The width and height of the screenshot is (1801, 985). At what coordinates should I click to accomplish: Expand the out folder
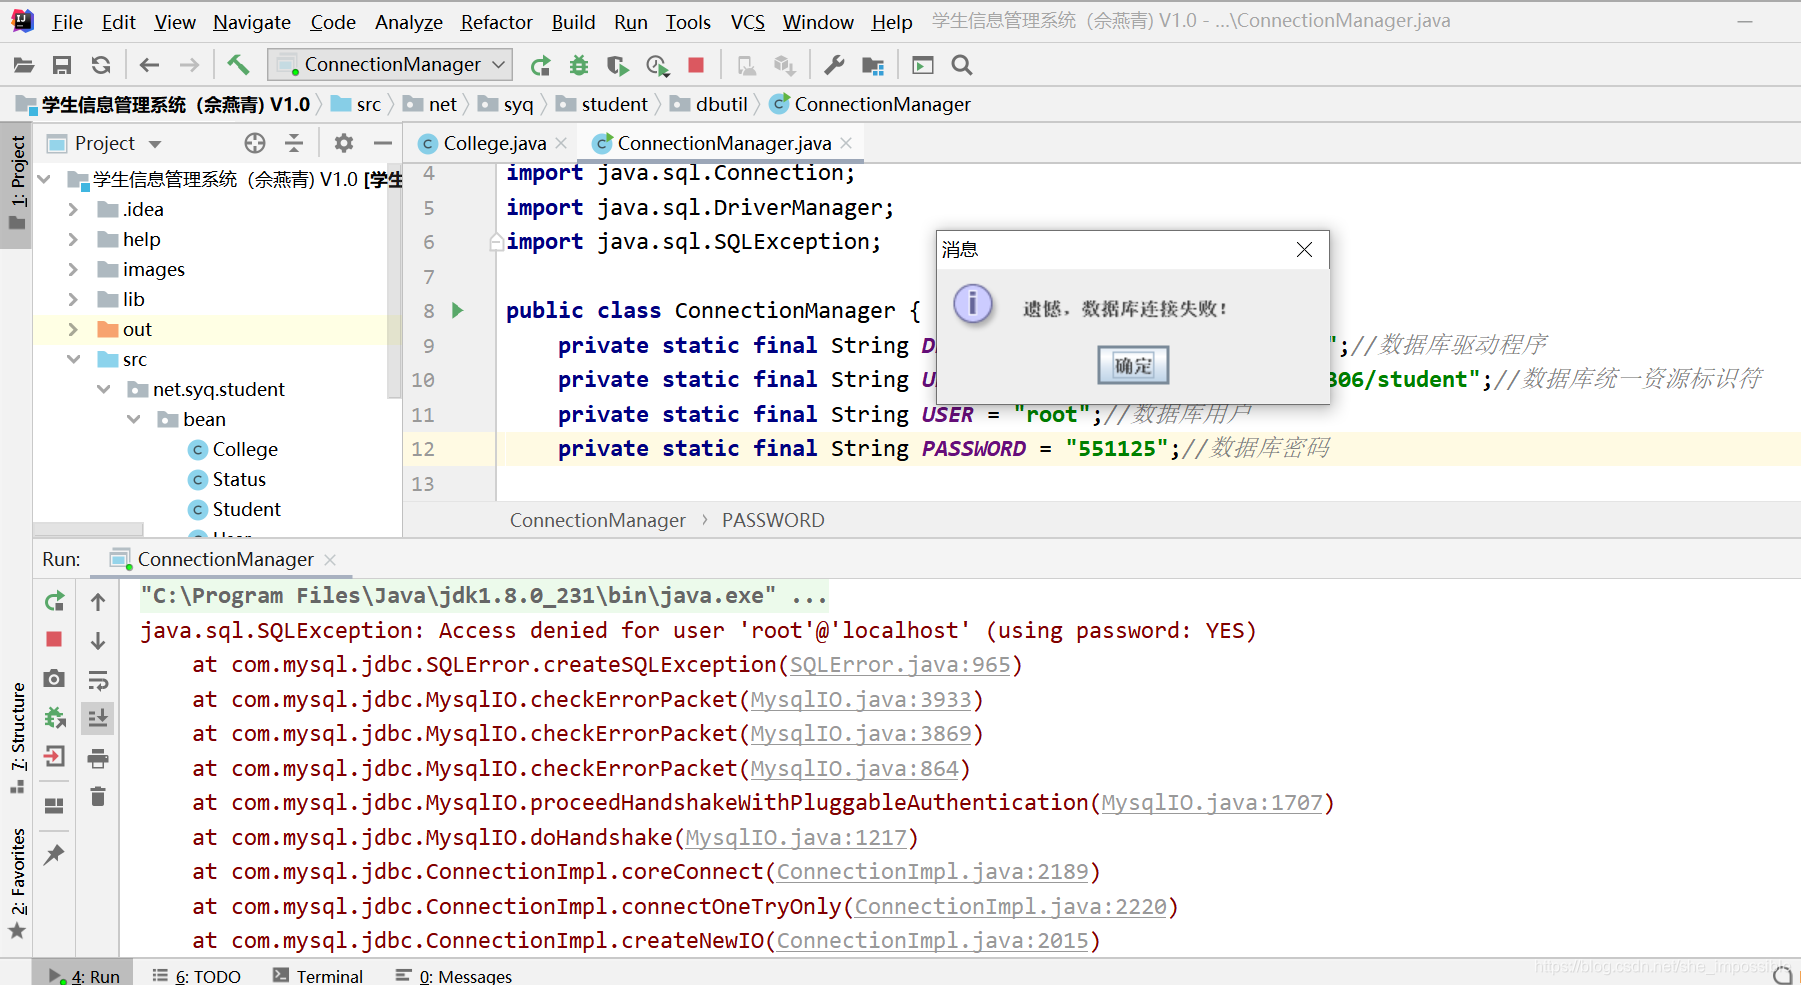coord(73,329)
